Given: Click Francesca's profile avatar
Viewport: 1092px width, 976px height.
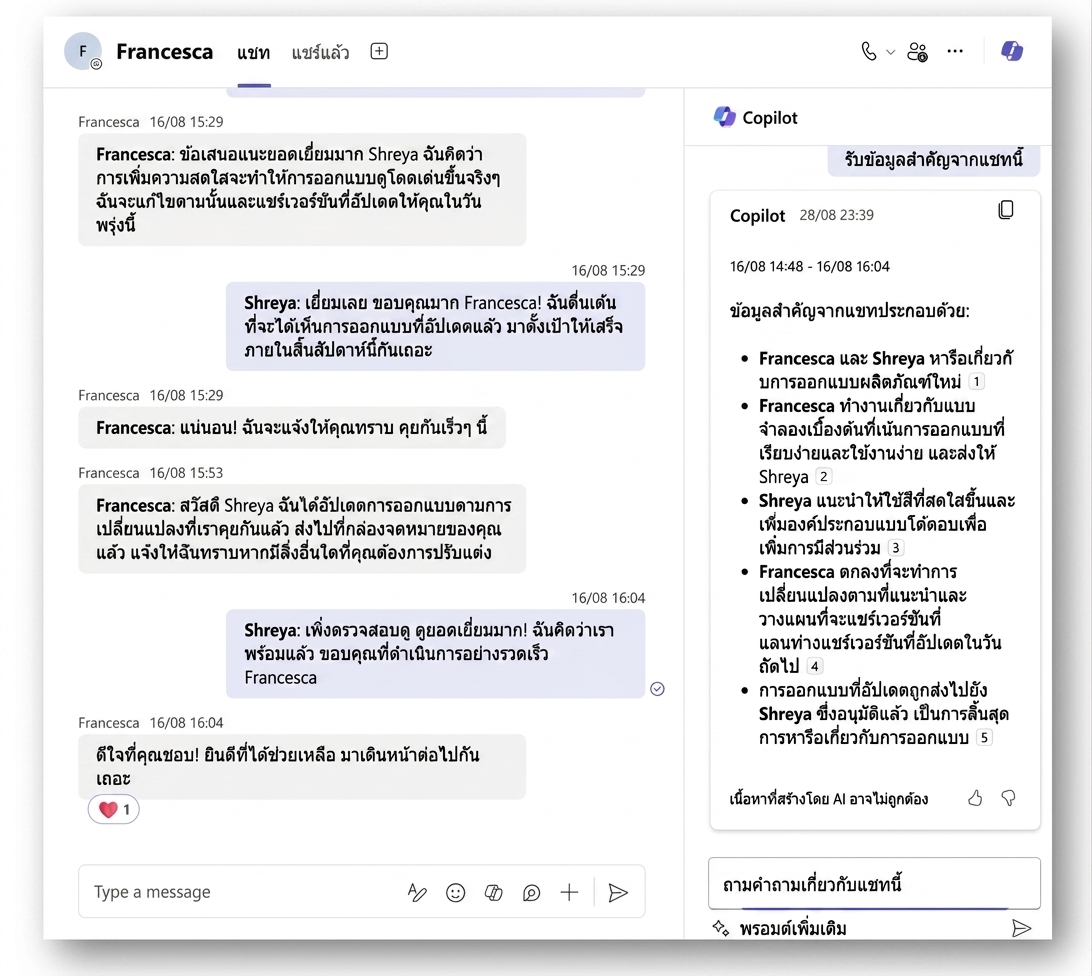Looking at the screenshot, I should coord(83,51).
